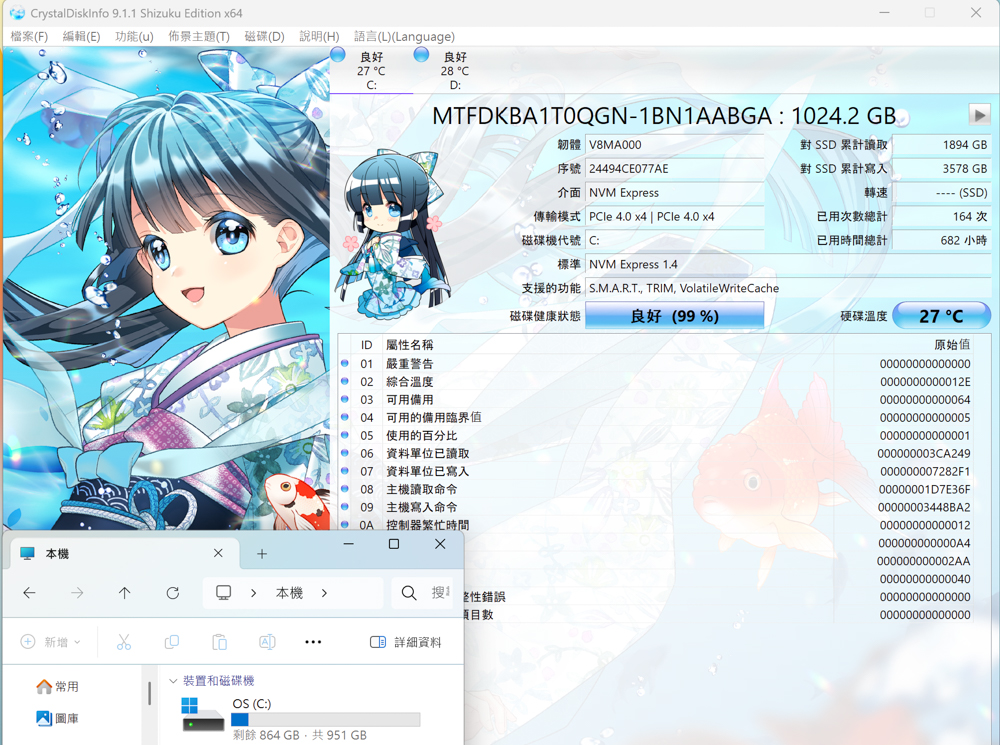Viewport: 1000px width, 745px height.
Task: Go to next disk with arrow button
Action: pos(979,115)
